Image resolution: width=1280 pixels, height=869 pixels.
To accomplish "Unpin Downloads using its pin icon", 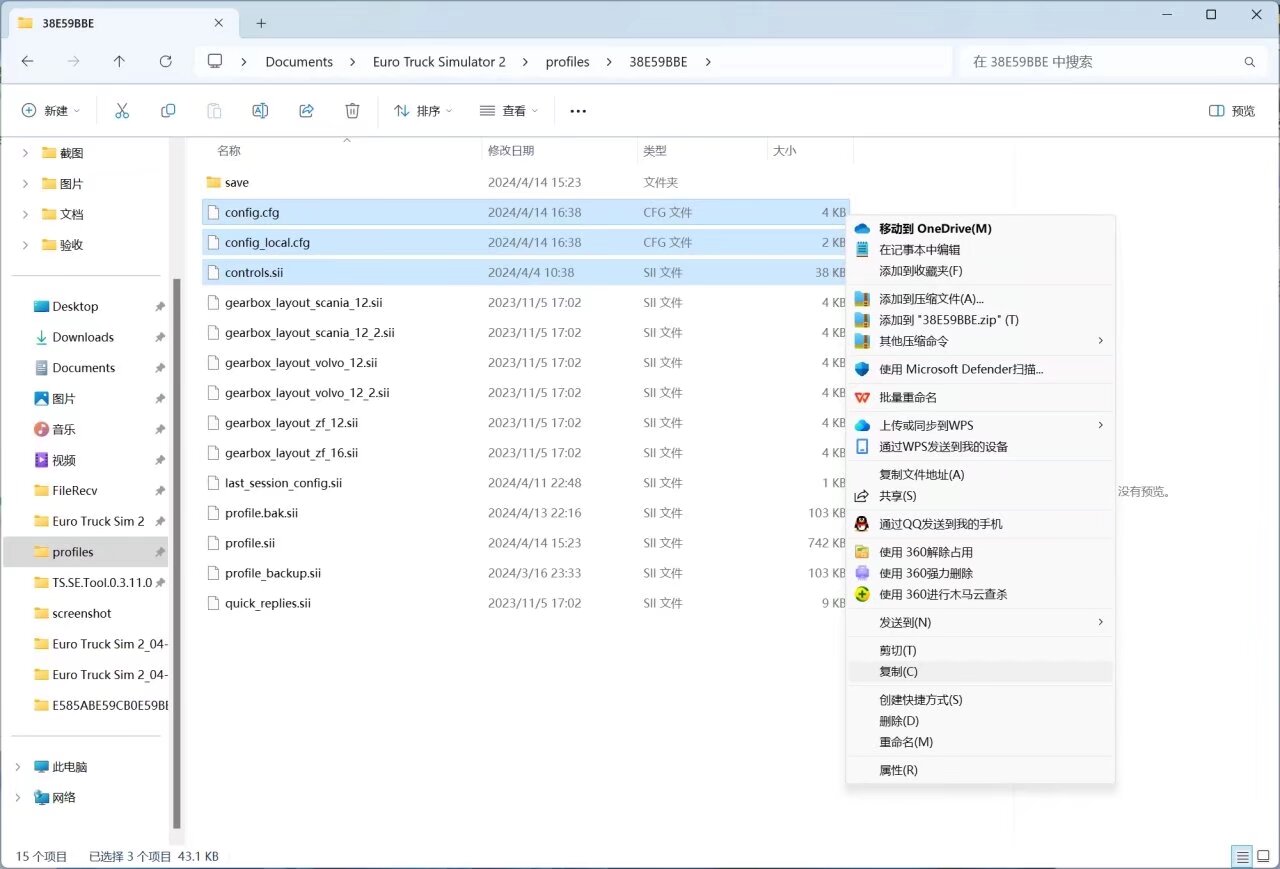I will (x=160, y=338).
